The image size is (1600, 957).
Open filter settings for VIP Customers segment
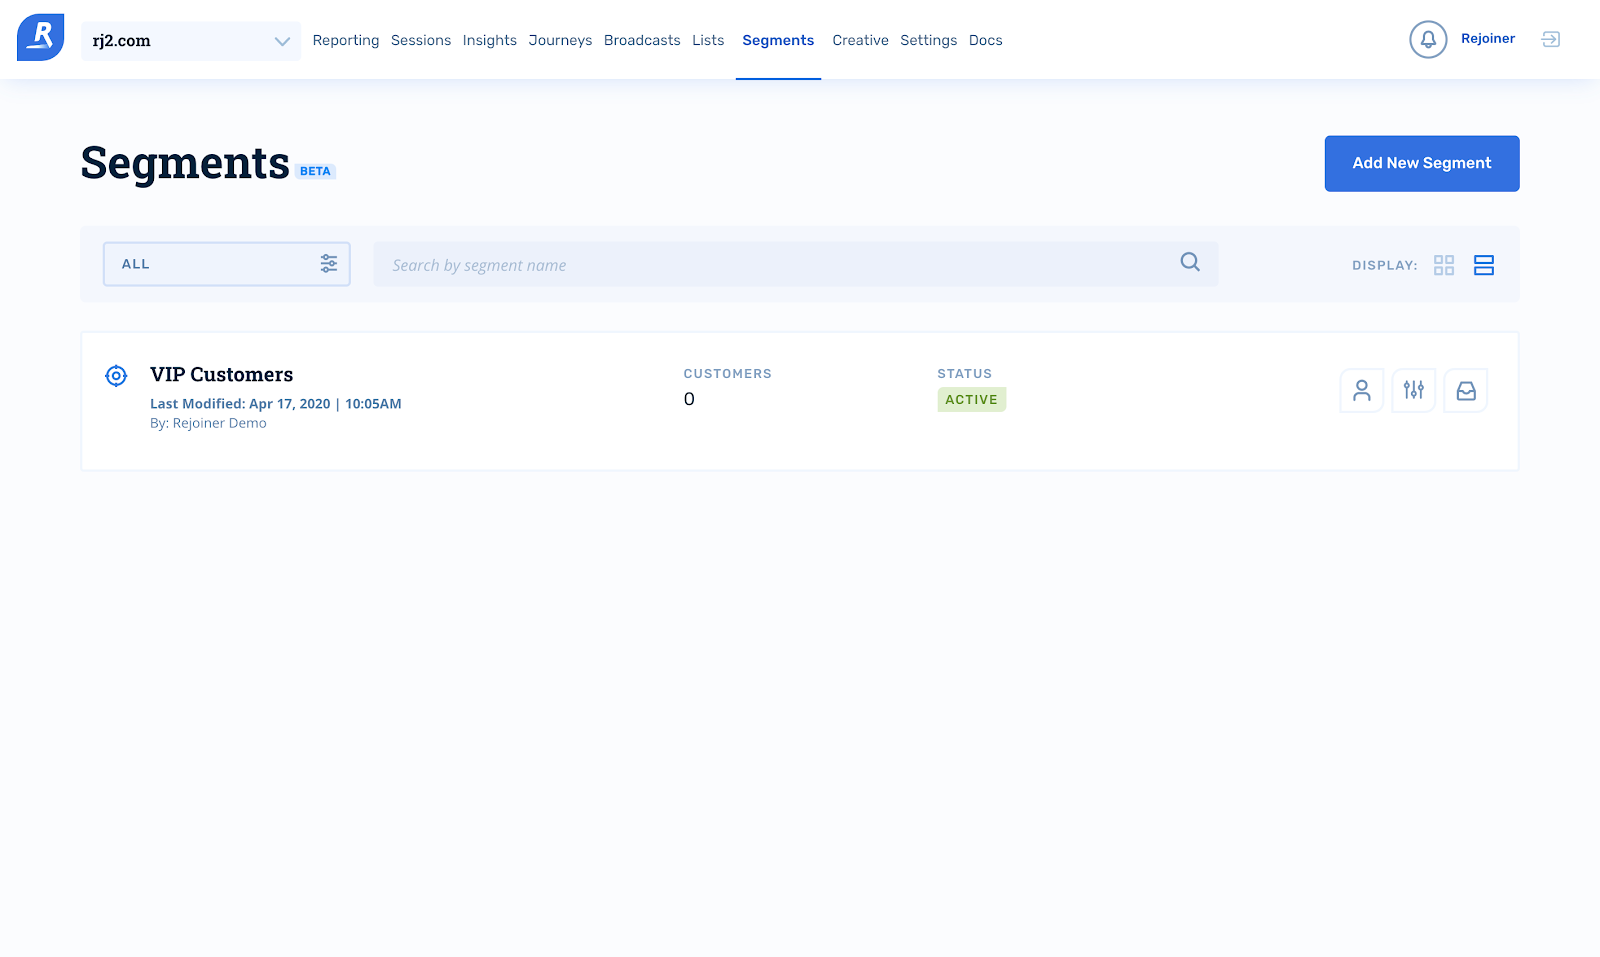tap(1414, 390)
